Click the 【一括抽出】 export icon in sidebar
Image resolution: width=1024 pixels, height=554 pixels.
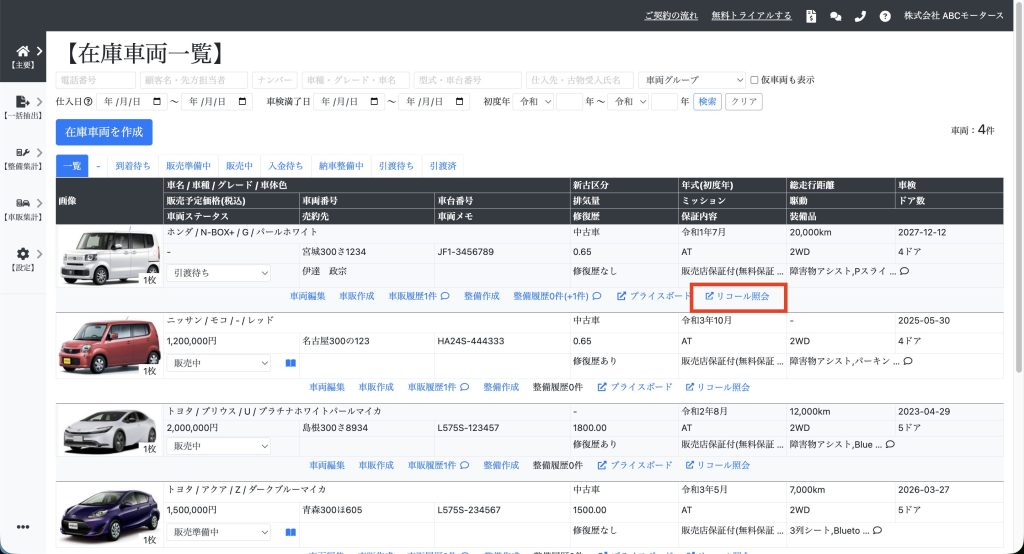click(23, 101)
